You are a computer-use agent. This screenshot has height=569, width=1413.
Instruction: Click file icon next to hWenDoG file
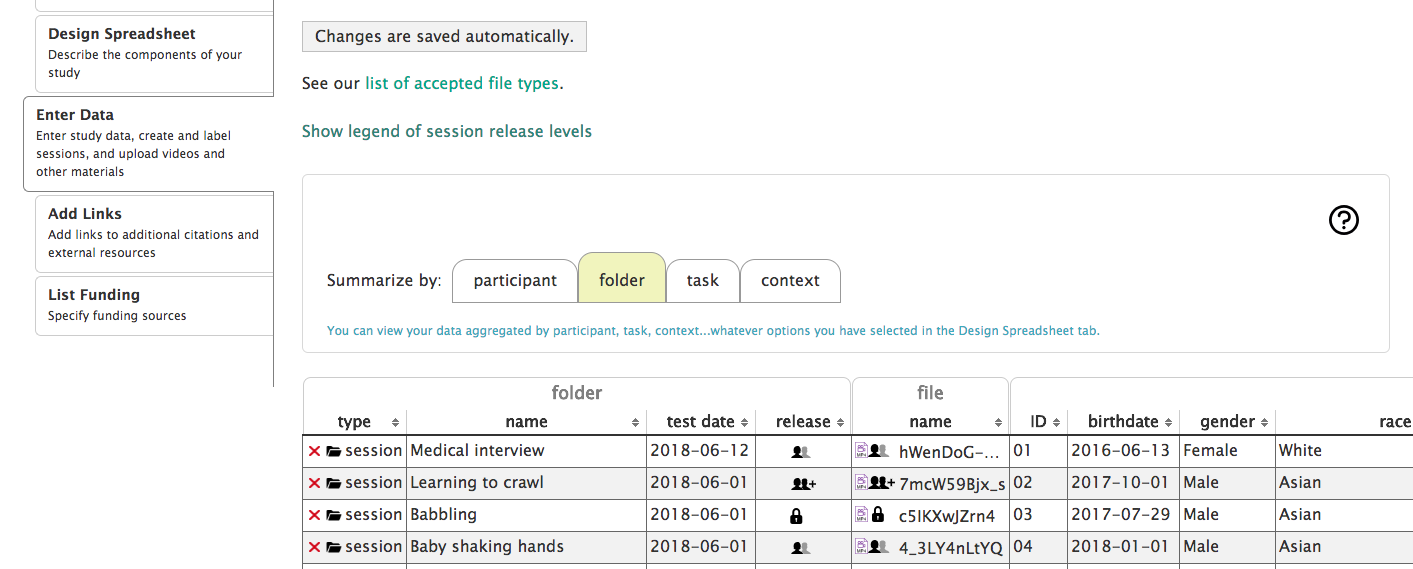click(861, 451)
